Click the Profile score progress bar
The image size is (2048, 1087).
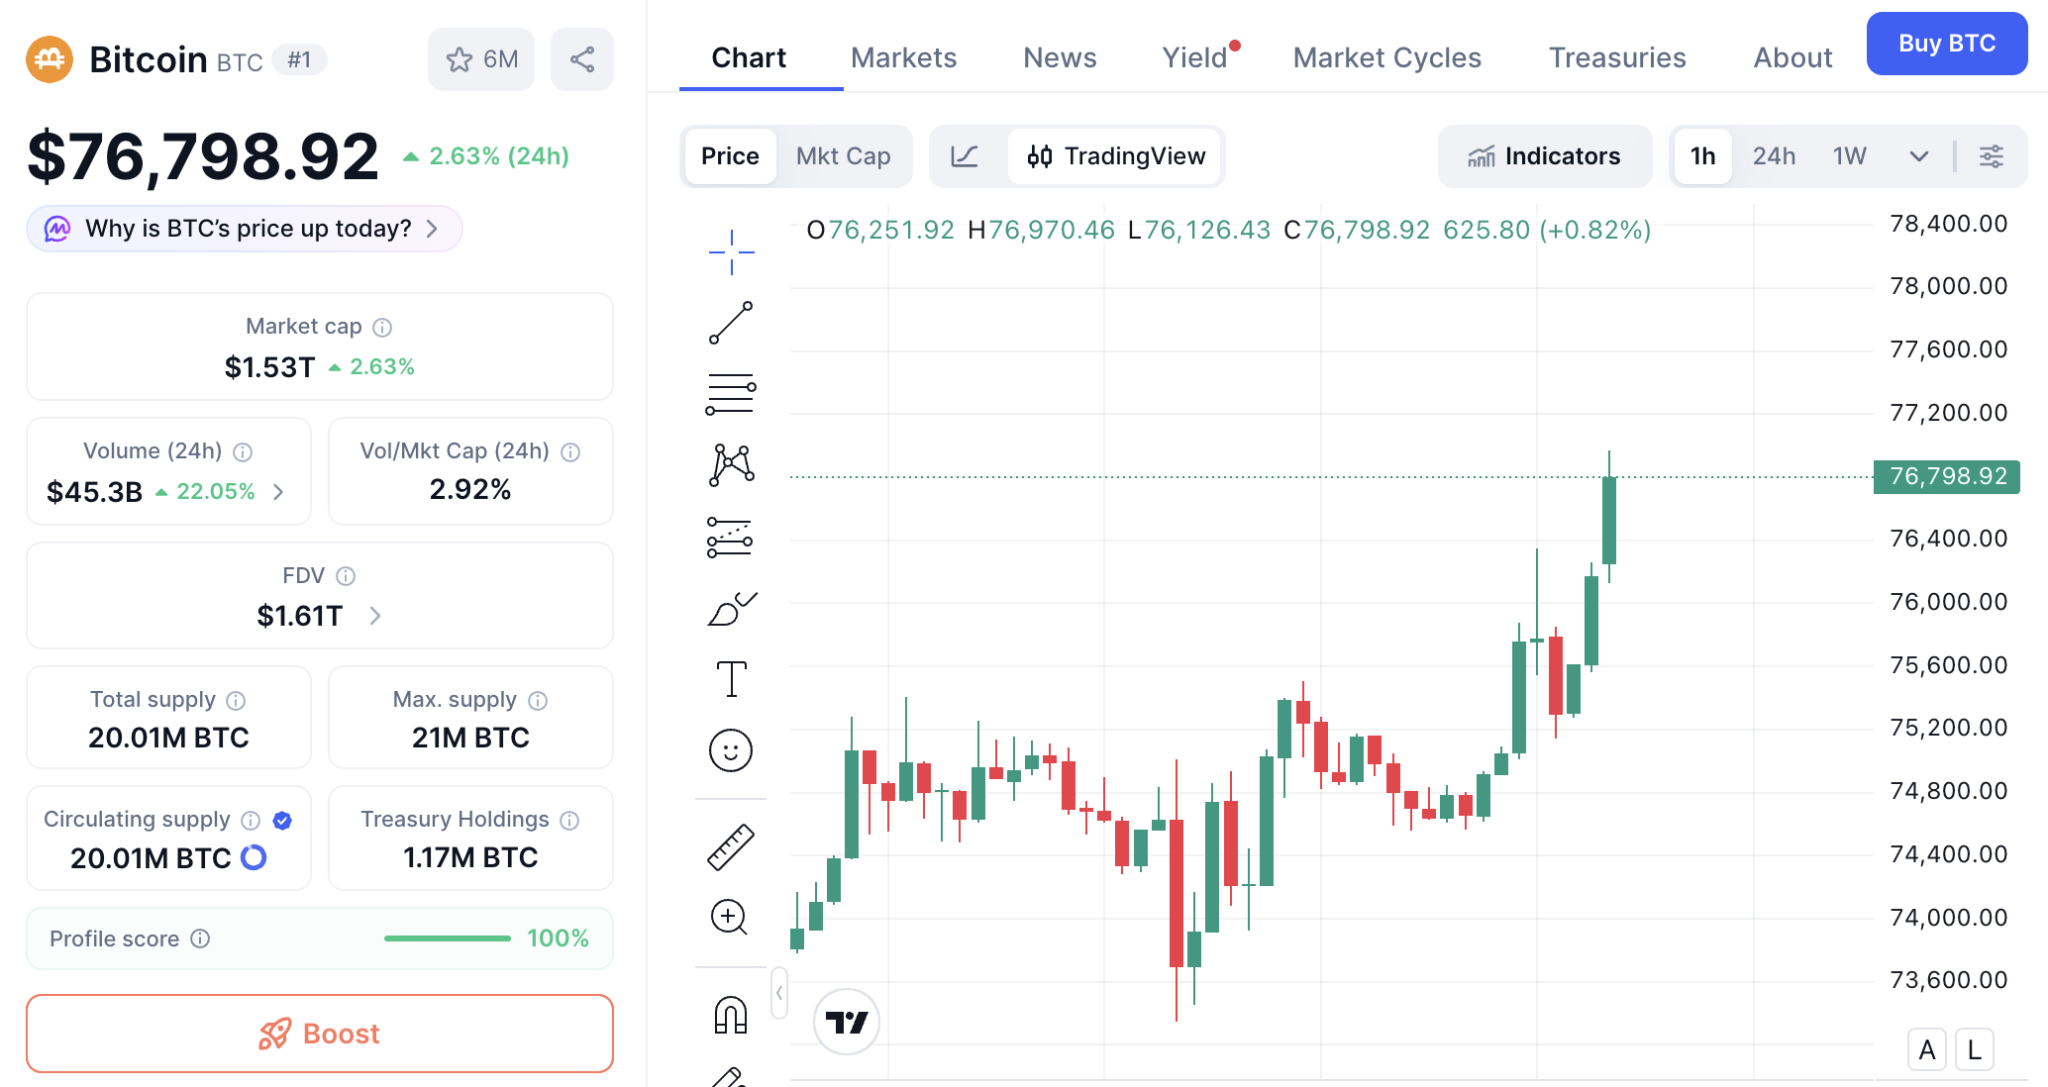click(447, 939)
